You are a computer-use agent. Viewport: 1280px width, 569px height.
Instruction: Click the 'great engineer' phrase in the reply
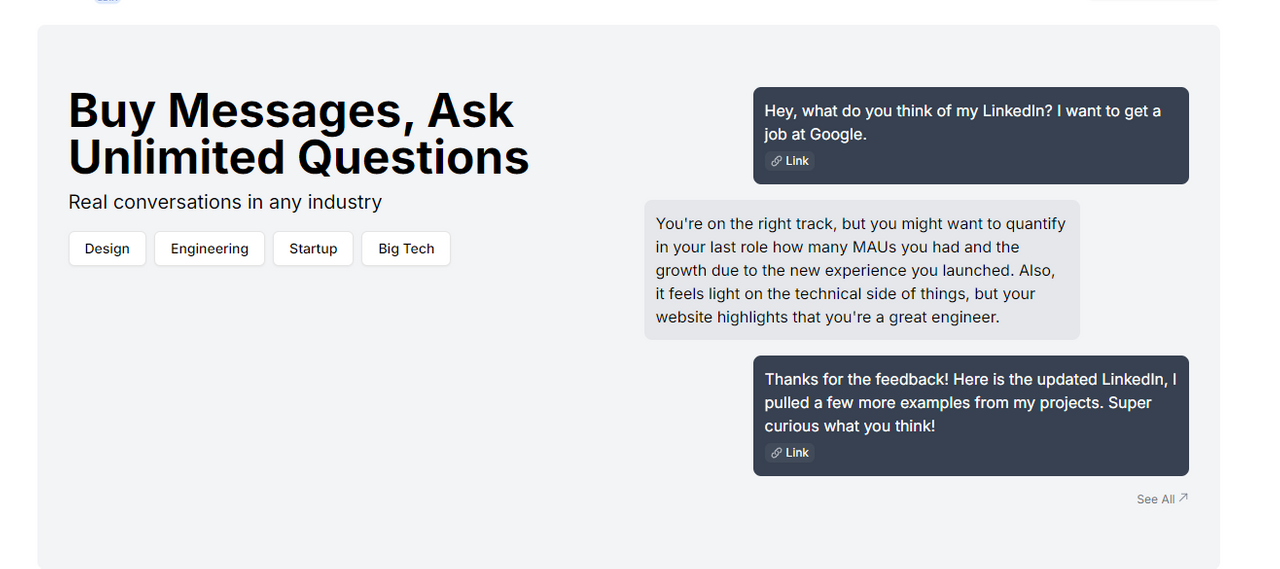click(943, 317)
